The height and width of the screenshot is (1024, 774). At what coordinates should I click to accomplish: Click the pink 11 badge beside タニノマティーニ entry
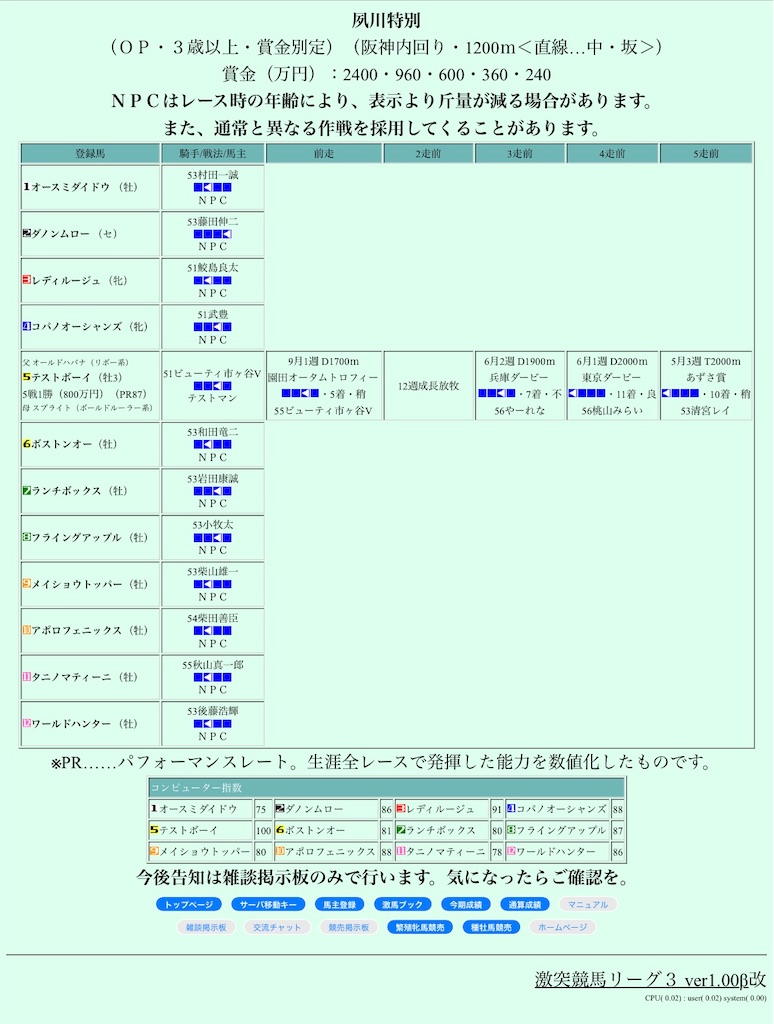pos(27,677)
